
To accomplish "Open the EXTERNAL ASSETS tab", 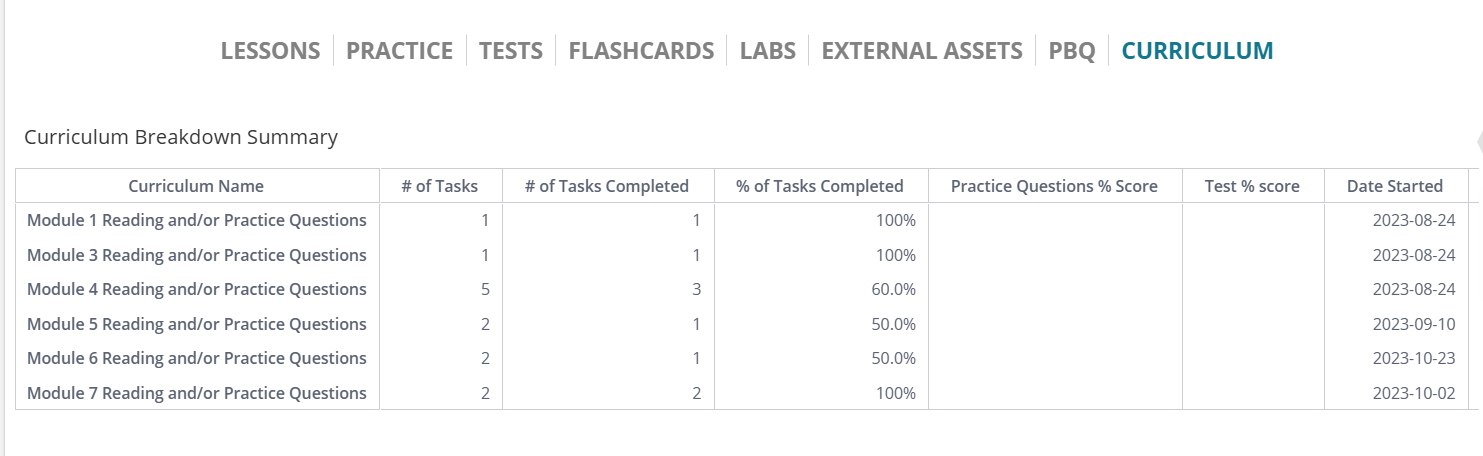I will tap(922, 51).
